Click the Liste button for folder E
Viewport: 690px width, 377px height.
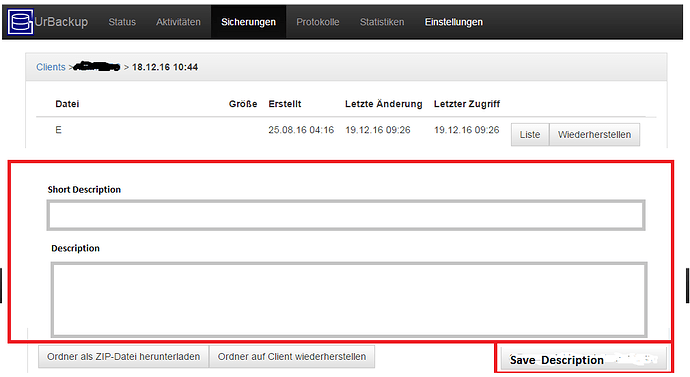[530, 135]
